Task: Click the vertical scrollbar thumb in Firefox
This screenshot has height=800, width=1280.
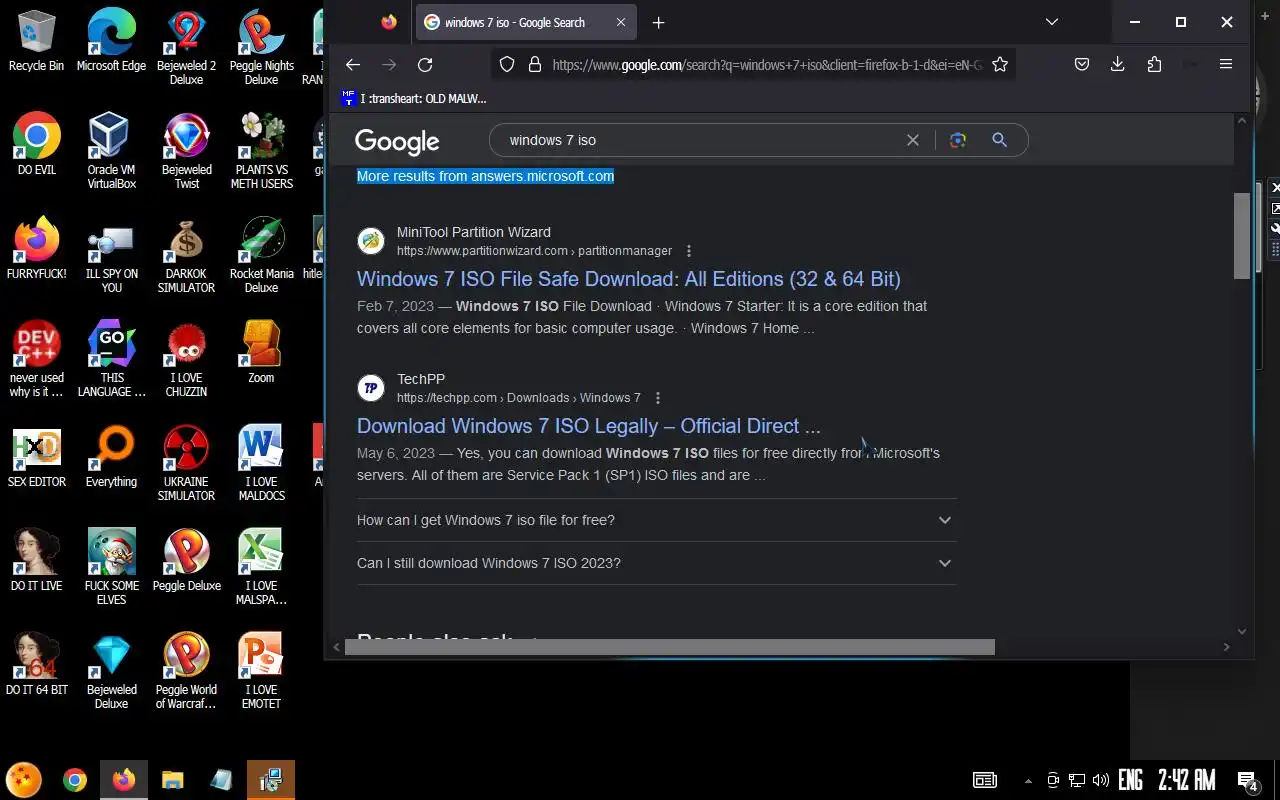Action: 1242,235
